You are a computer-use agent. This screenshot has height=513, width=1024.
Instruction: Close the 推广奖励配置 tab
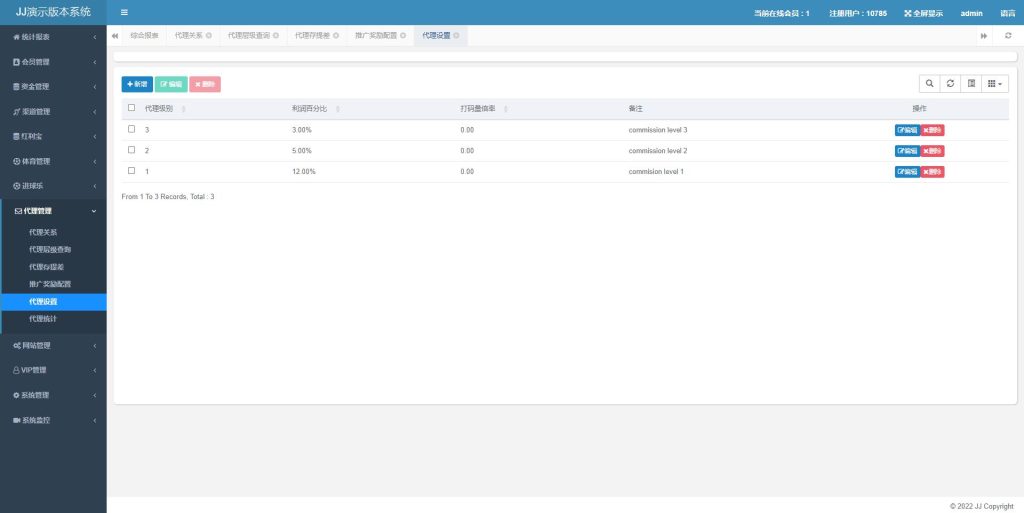403,36
